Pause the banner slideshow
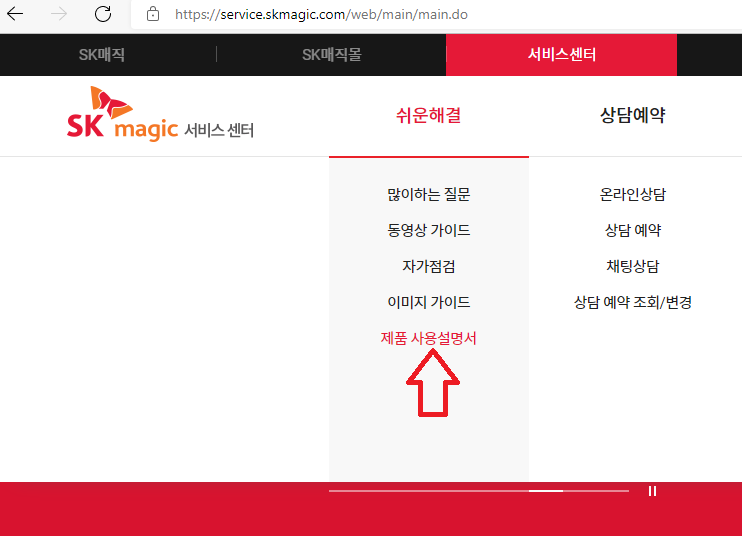This screenshot has width=742, height=536. click(653, 491)
